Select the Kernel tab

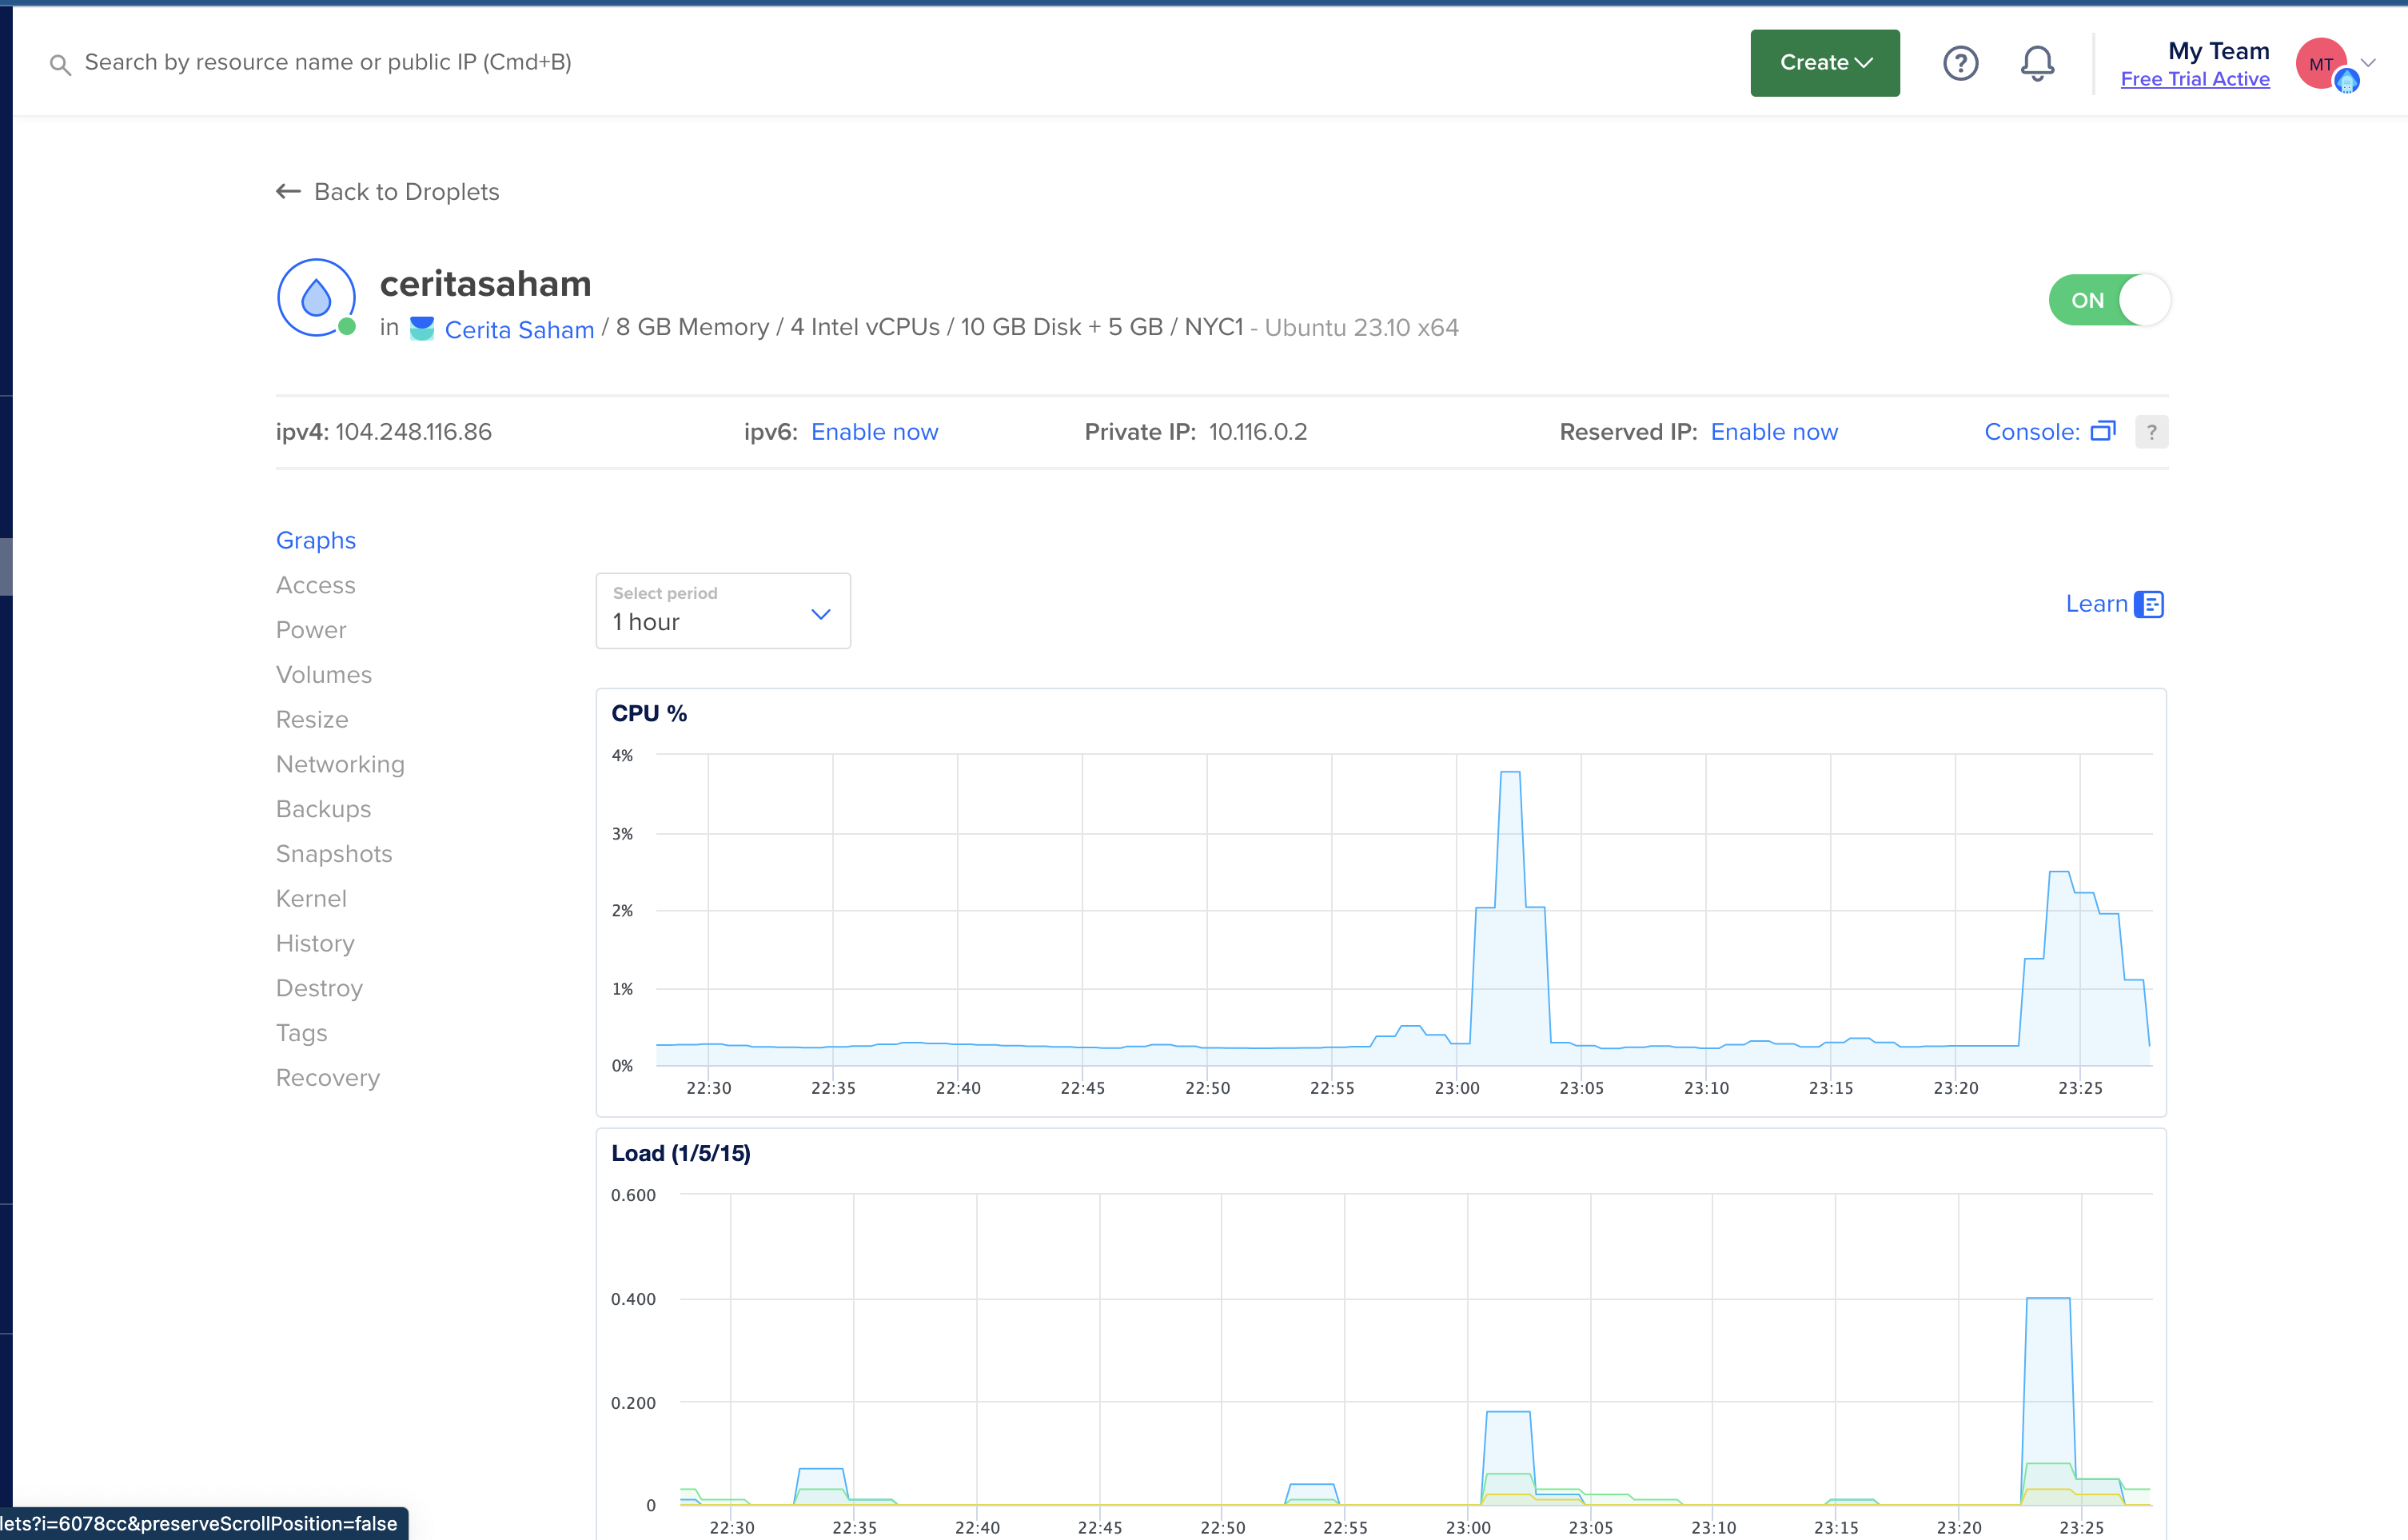(x=311, y=898)
